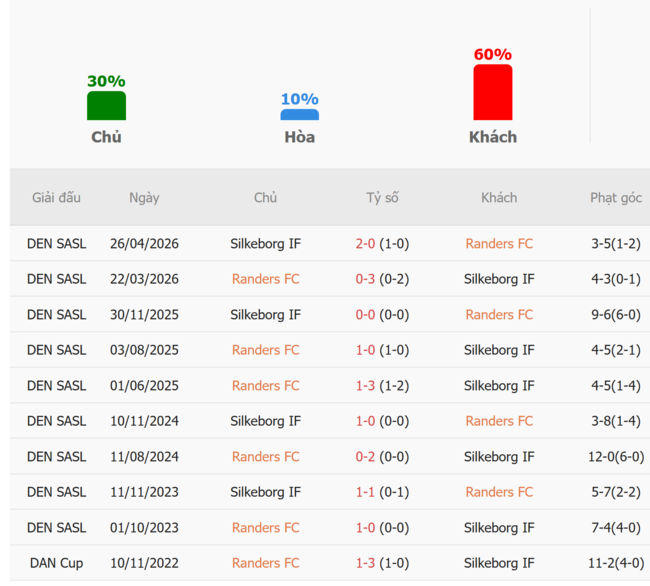Click the 1-3 (1-2) score
Screen dimensions: 650x586
pyautogui.click(x=382, y=386)
